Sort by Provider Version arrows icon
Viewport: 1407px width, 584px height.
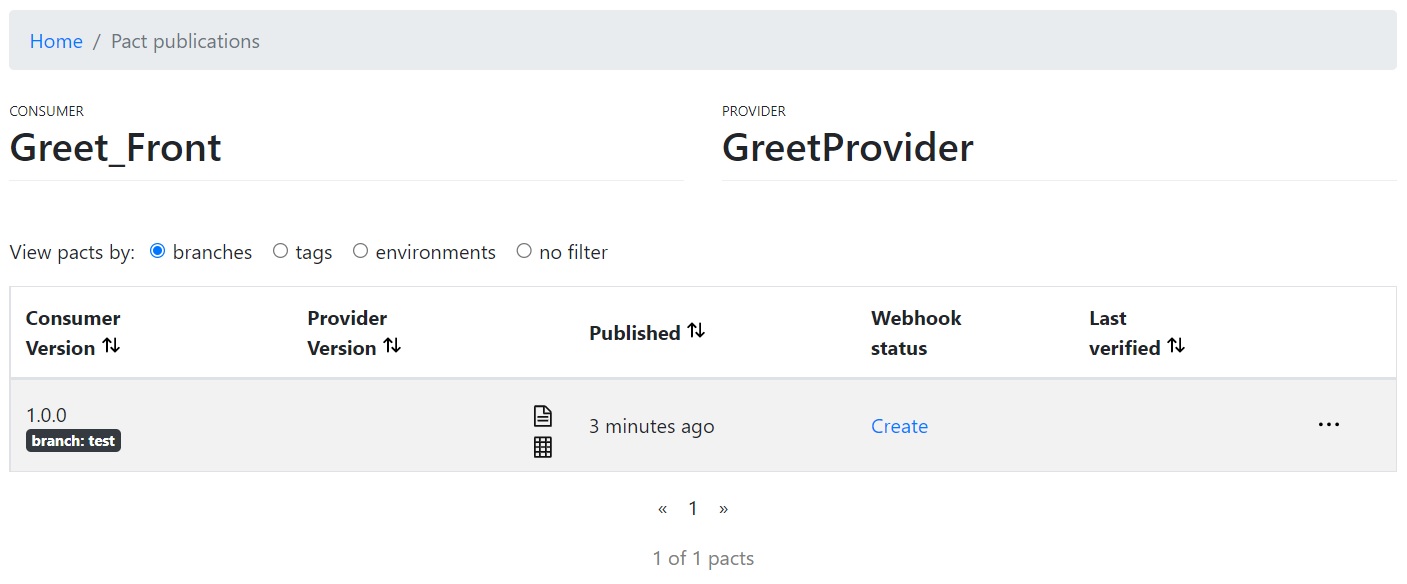(393, 346)
